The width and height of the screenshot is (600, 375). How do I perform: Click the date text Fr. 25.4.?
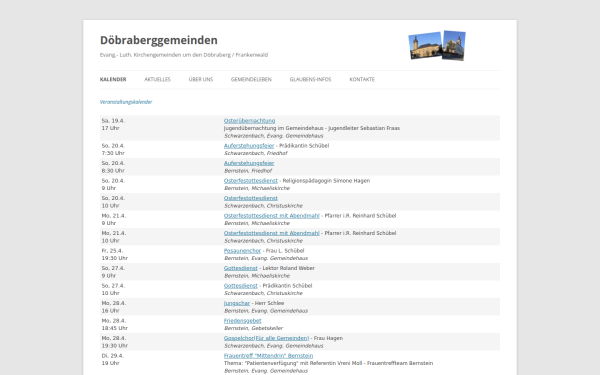point(112,251)
